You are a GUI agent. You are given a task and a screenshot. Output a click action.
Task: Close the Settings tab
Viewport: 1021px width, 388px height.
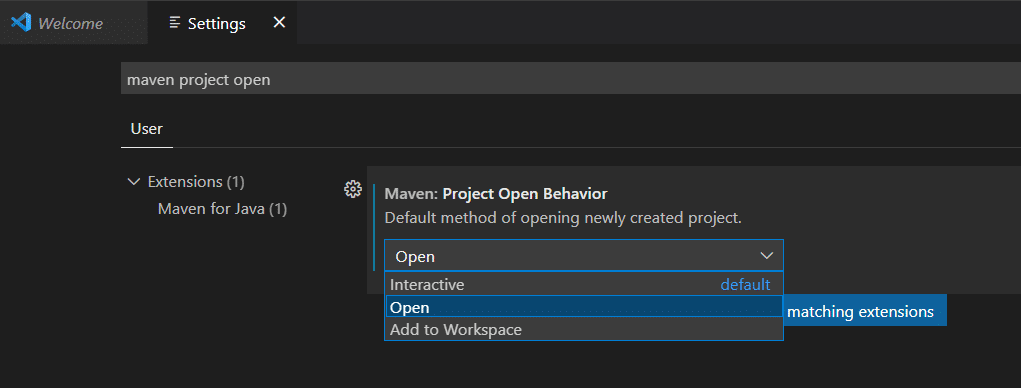coord(279,23)
